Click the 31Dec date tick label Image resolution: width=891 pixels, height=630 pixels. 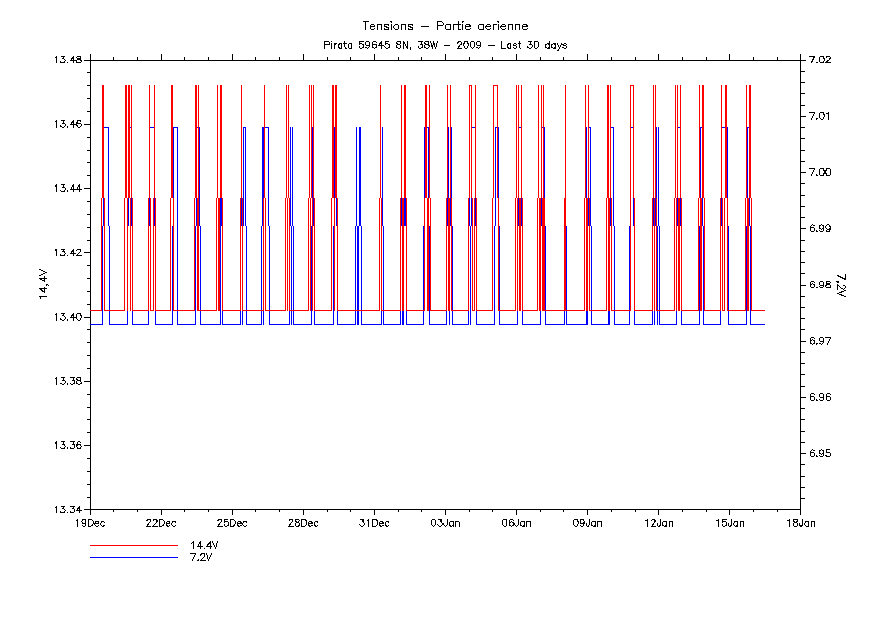(x=374, y=522)
